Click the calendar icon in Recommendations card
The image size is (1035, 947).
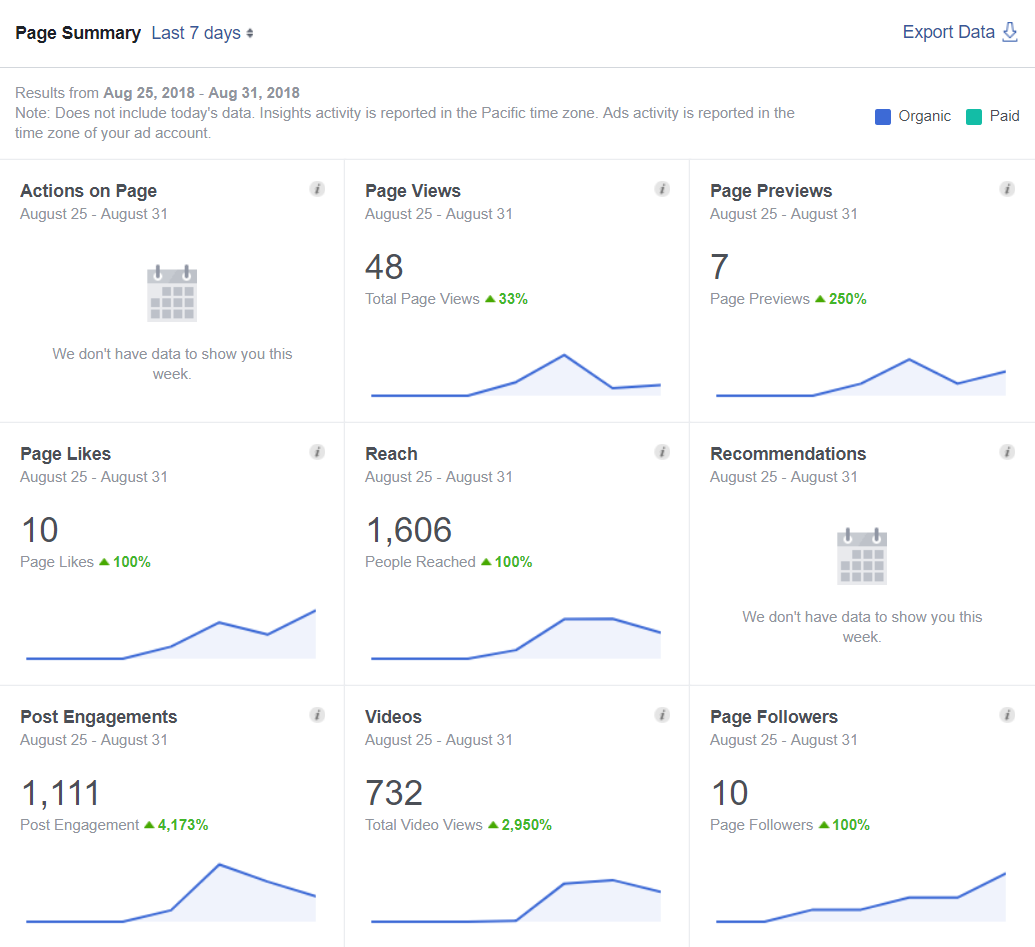pos(861,557)
